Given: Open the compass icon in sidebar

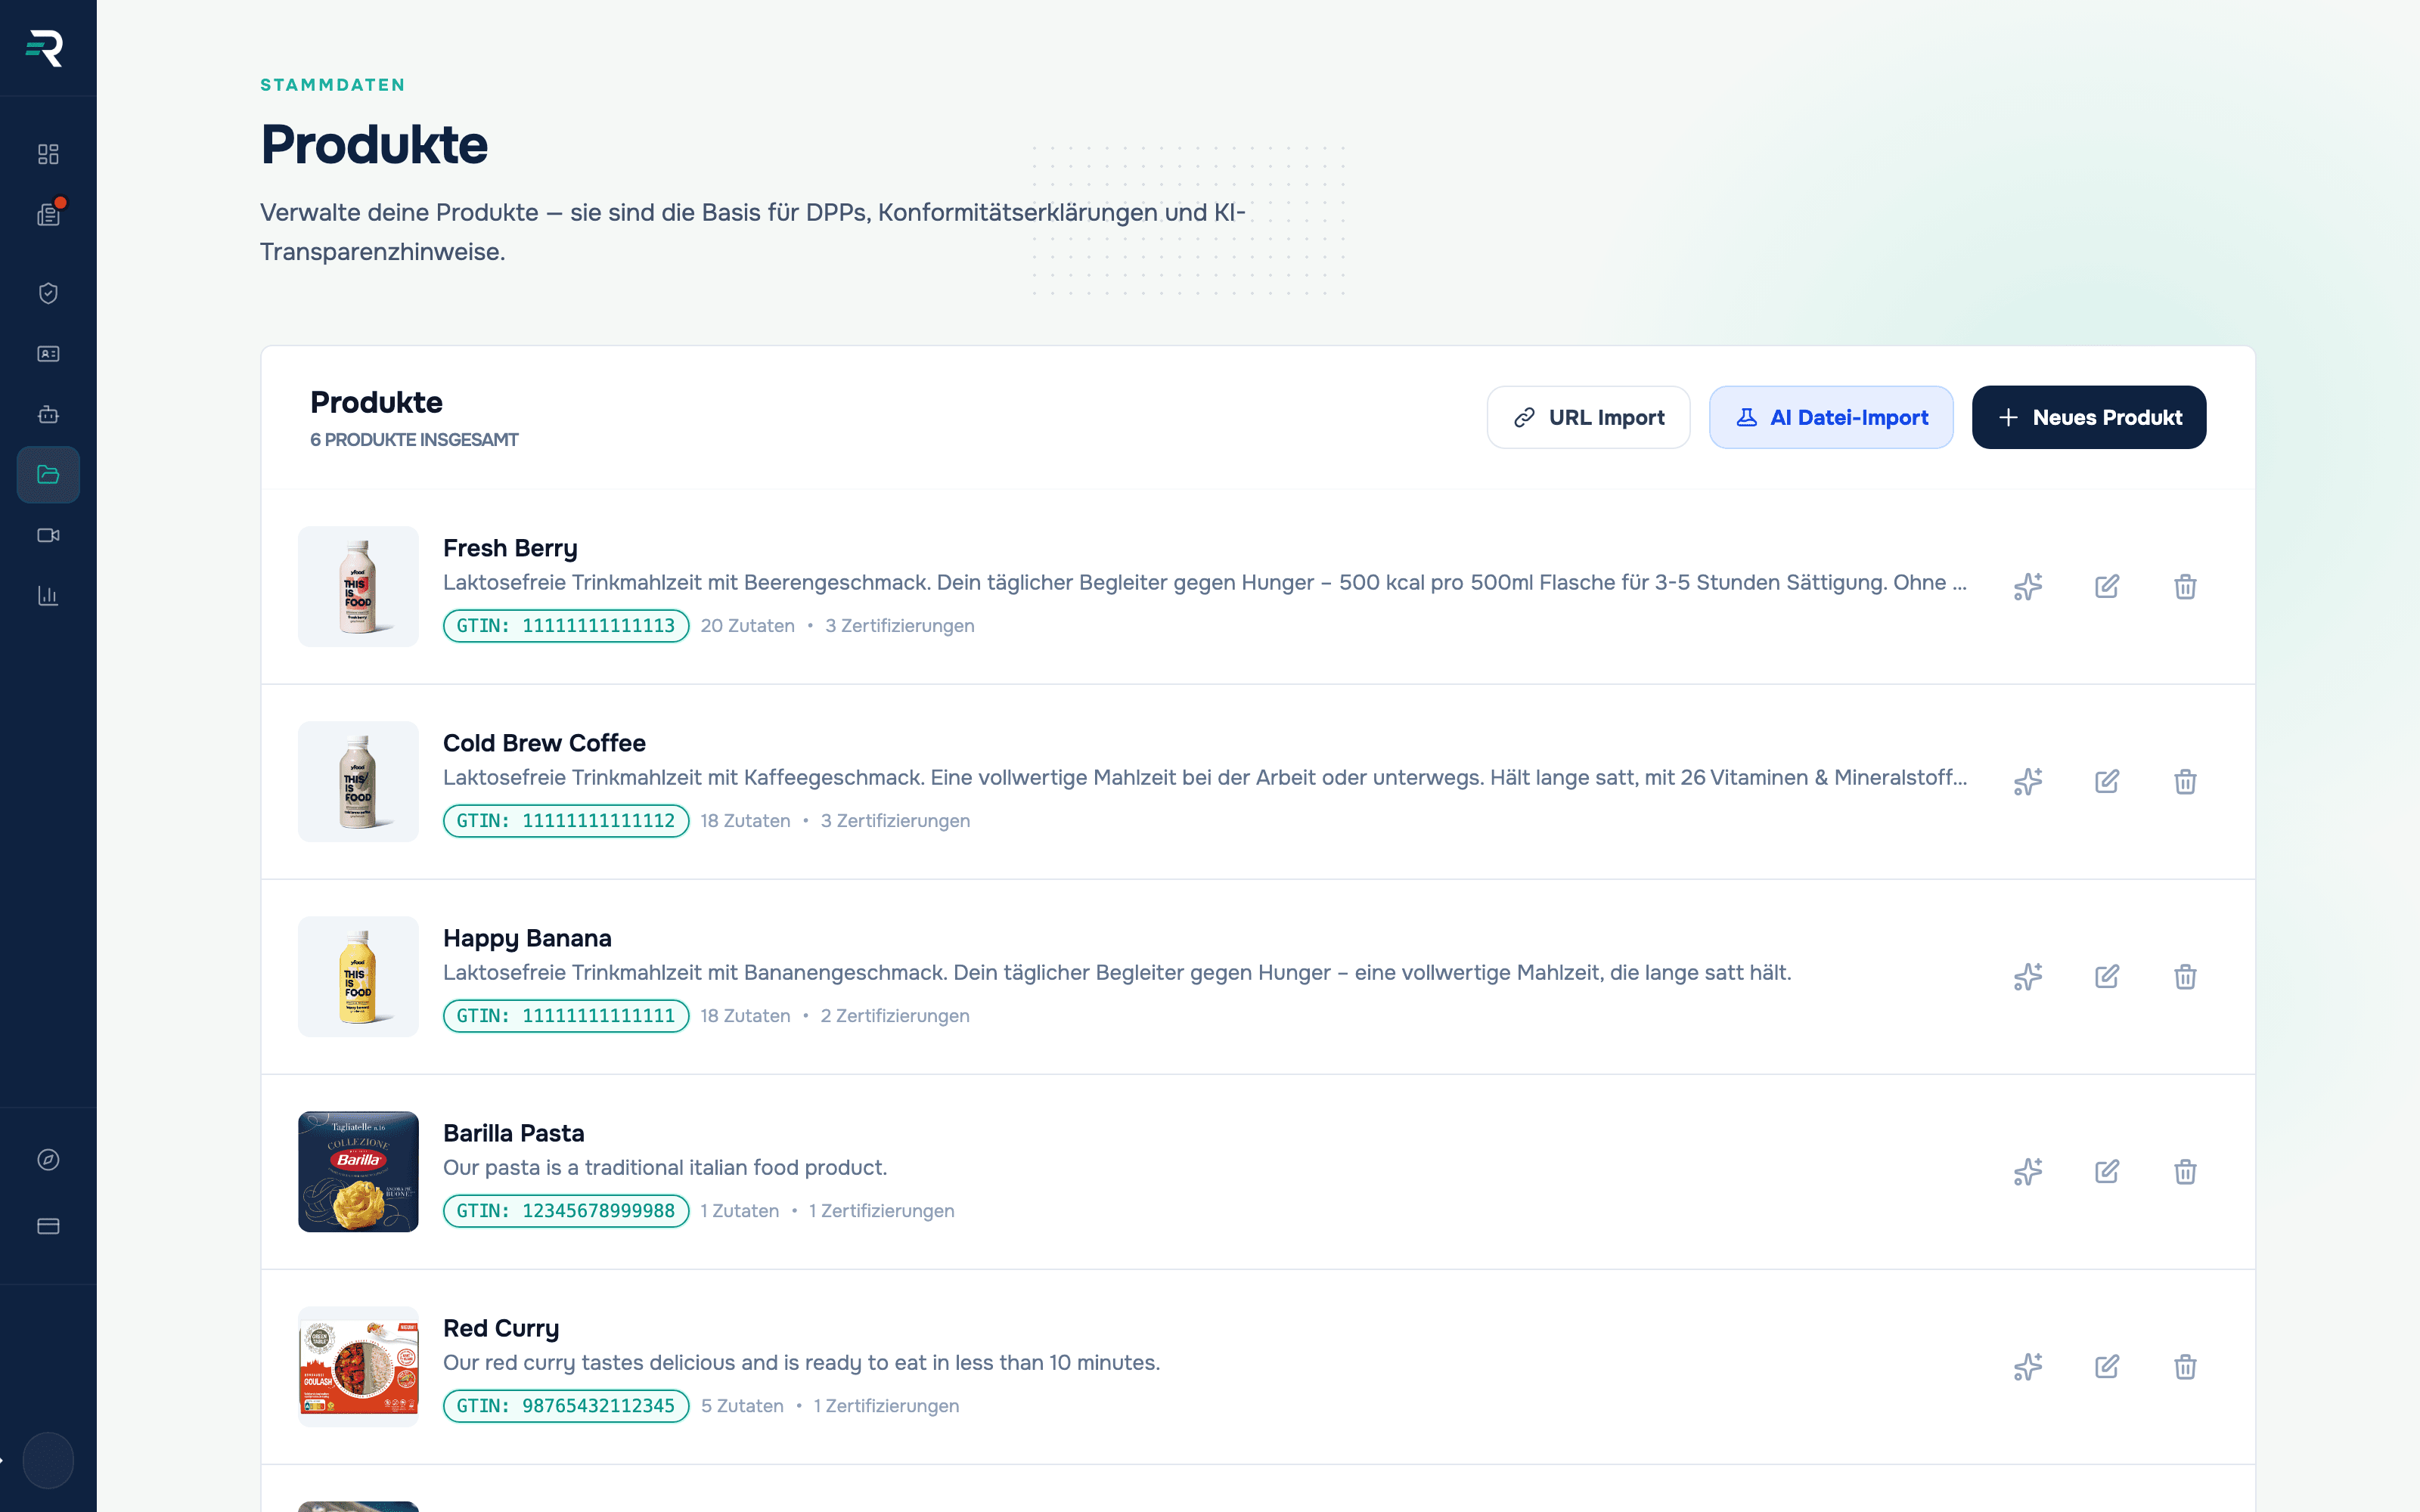Looking at the screenshot, I should [48, 1160].
